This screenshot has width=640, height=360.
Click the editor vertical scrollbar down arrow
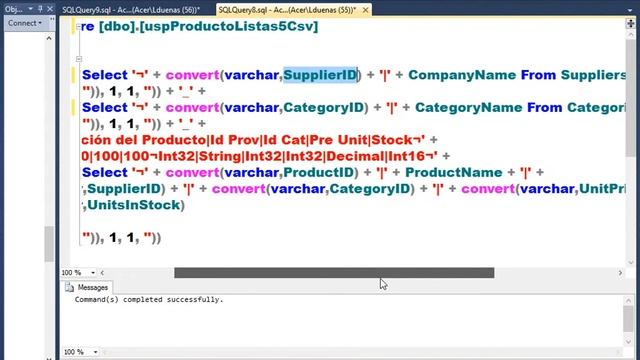(630, 262)
